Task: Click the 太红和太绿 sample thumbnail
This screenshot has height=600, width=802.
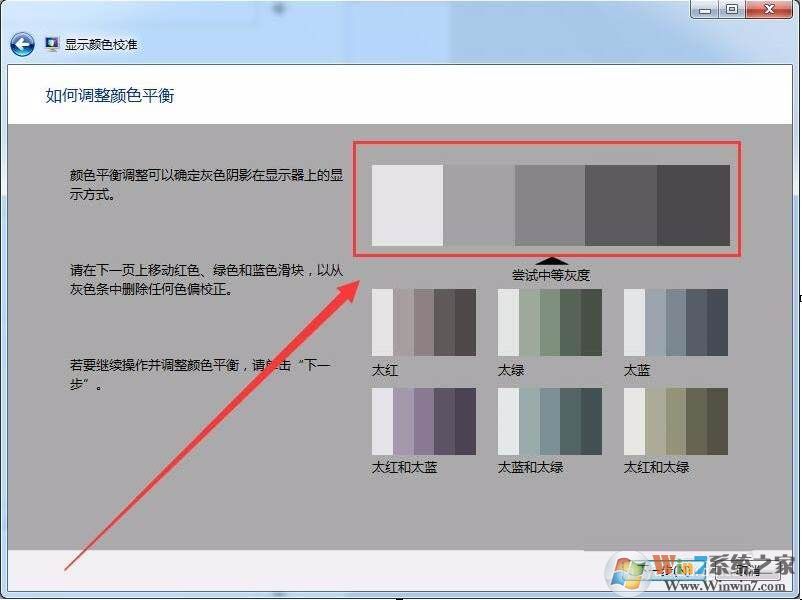Action: click(675, 421)
